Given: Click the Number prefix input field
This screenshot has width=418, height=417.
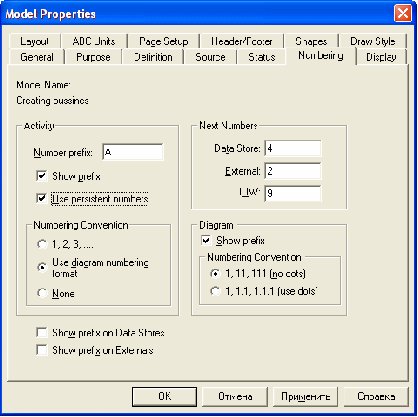Looking at the screenshot, I should [x=133, y=152].
